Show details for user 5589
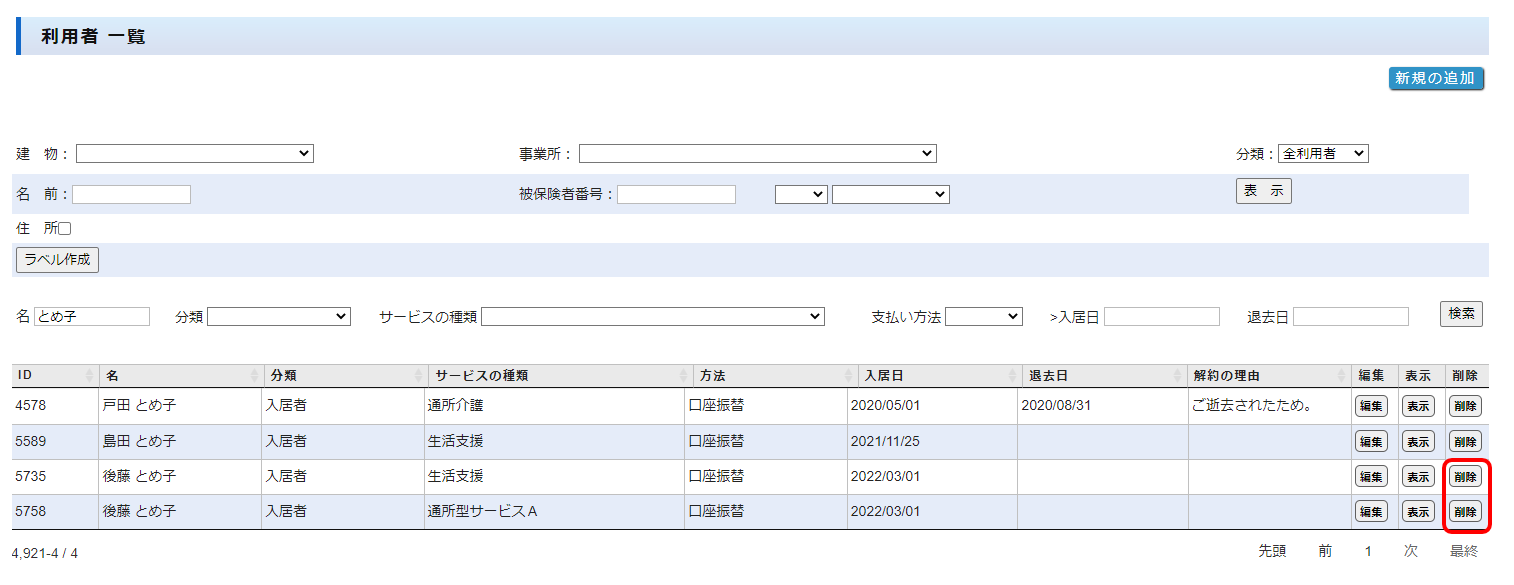This screenshot has height=585, width=1514. point(1417,442)
